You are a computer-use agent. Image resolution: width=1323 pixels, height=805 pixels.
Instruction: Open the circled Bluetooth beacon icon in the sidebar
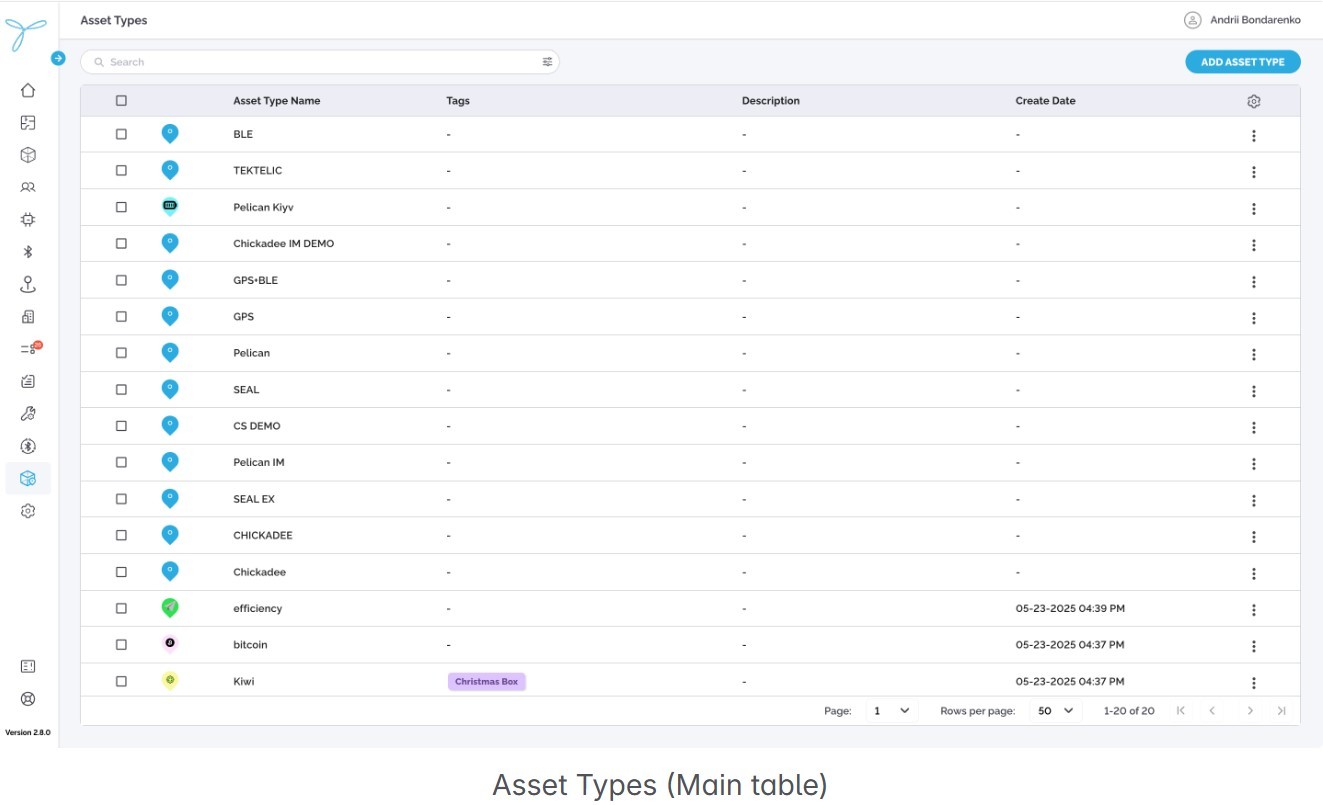pos(28,446)
